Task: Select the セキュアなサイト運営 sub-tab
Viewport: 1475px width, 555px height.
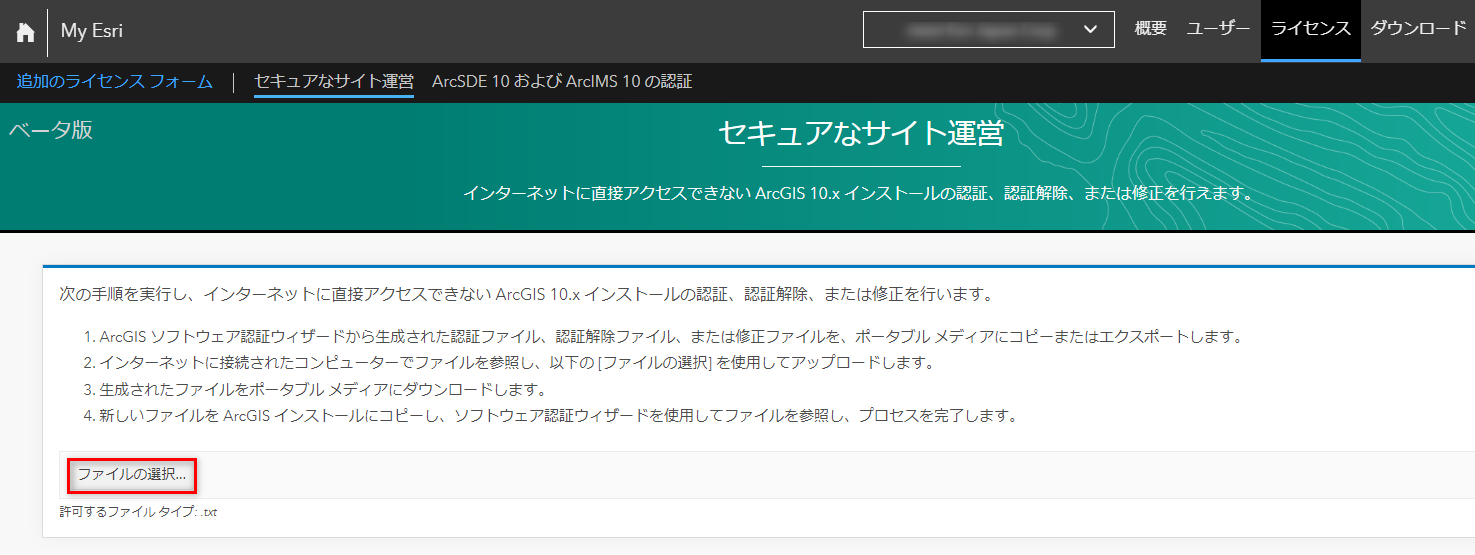Action: 334,82
